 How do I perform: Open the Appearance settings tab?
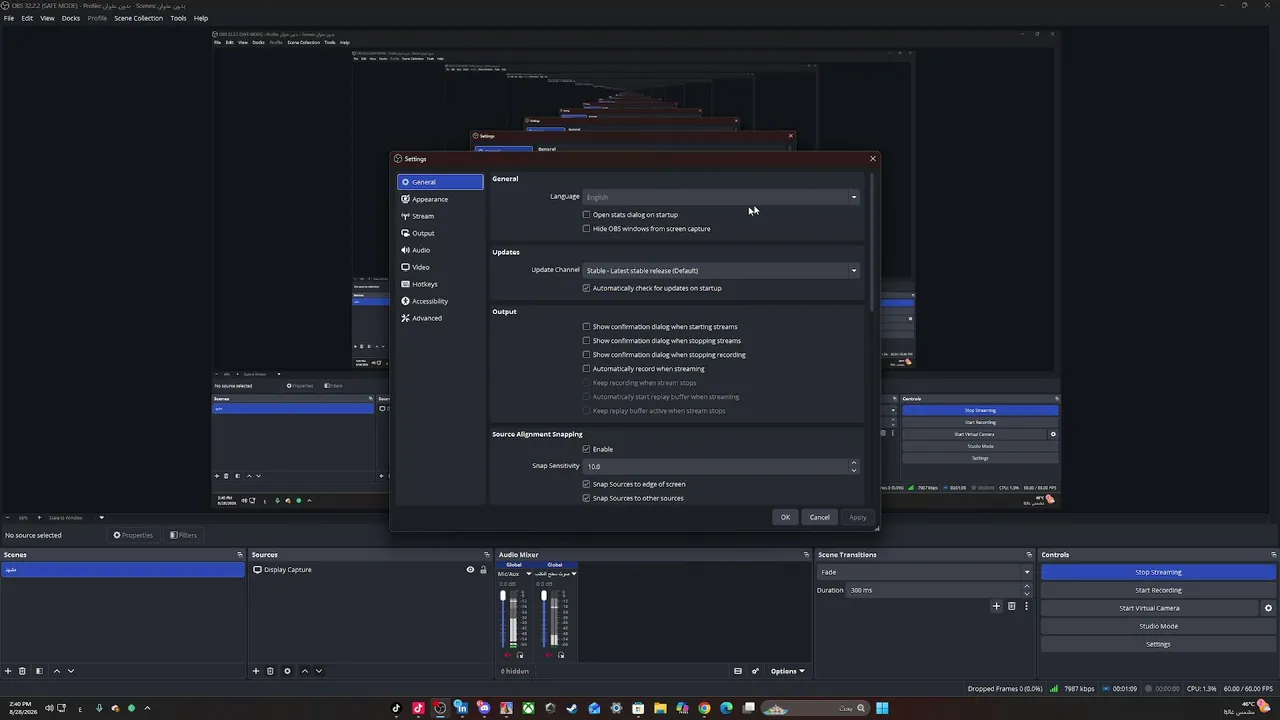[x=440, y=199]
